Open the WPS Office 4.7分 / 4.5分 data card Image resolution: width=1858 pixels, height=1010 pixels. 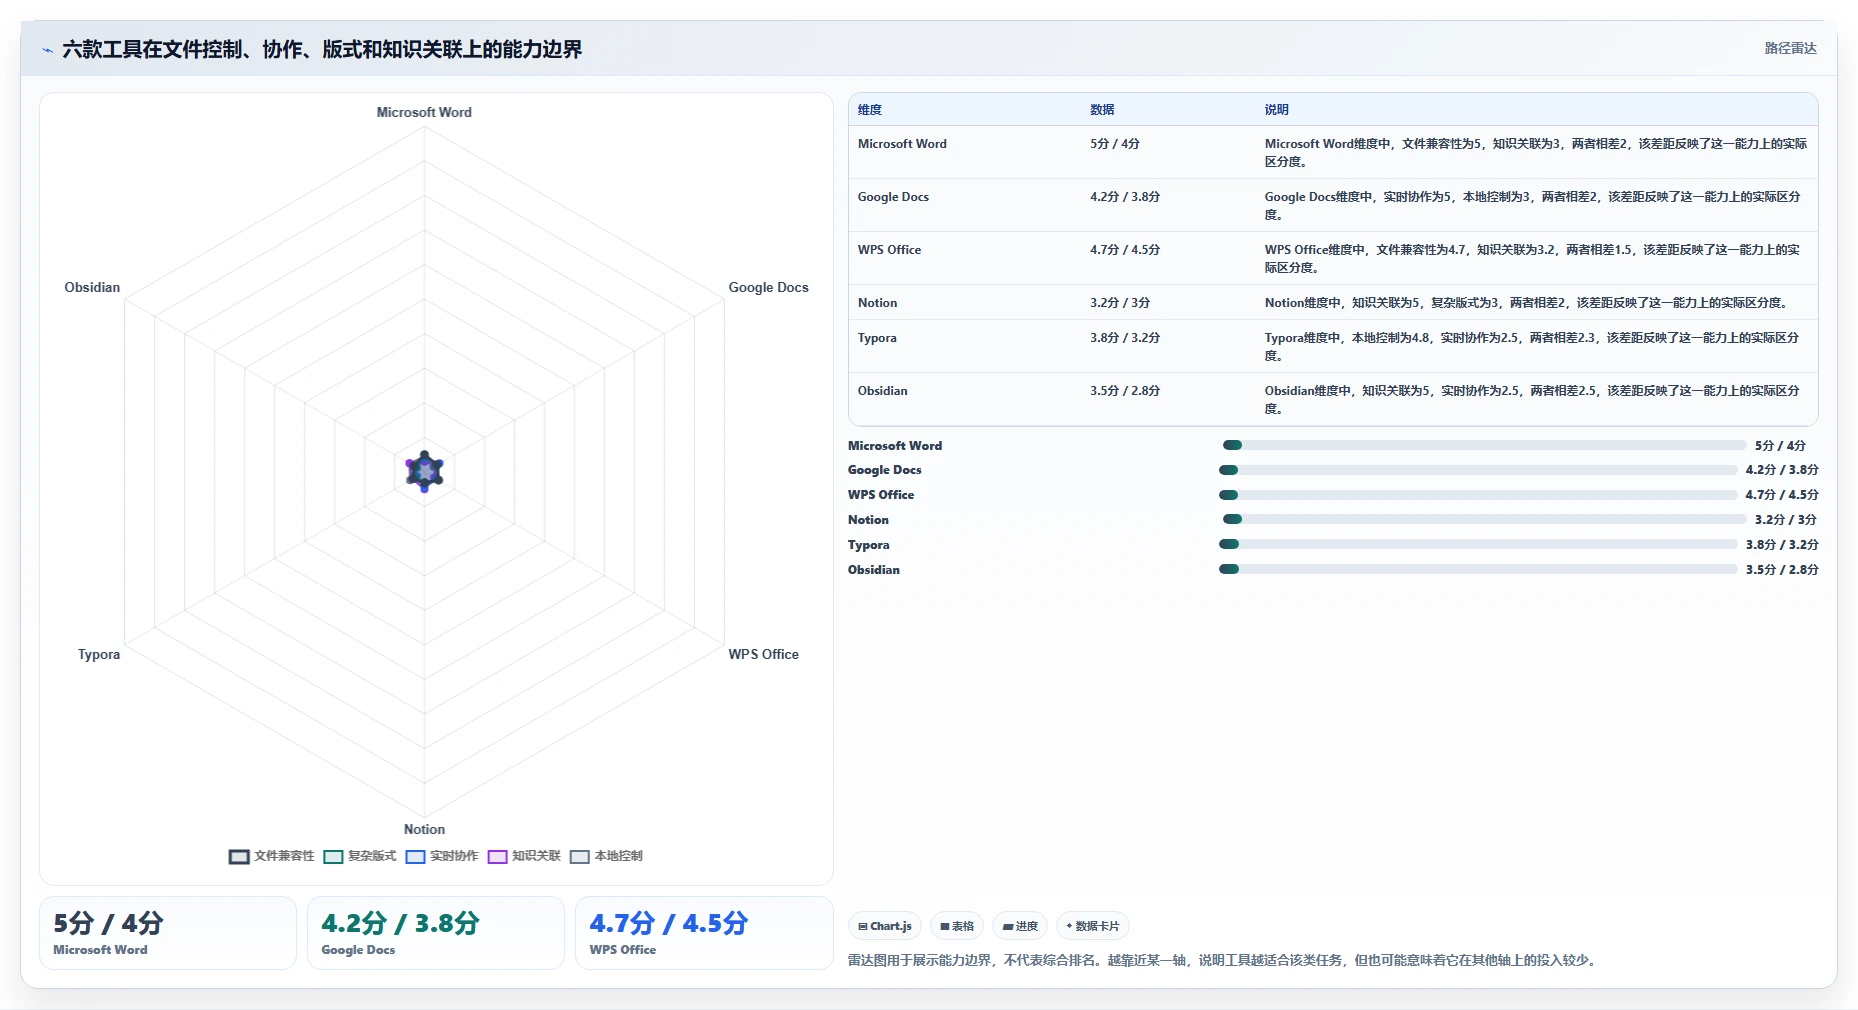click(x=704, y=933)
